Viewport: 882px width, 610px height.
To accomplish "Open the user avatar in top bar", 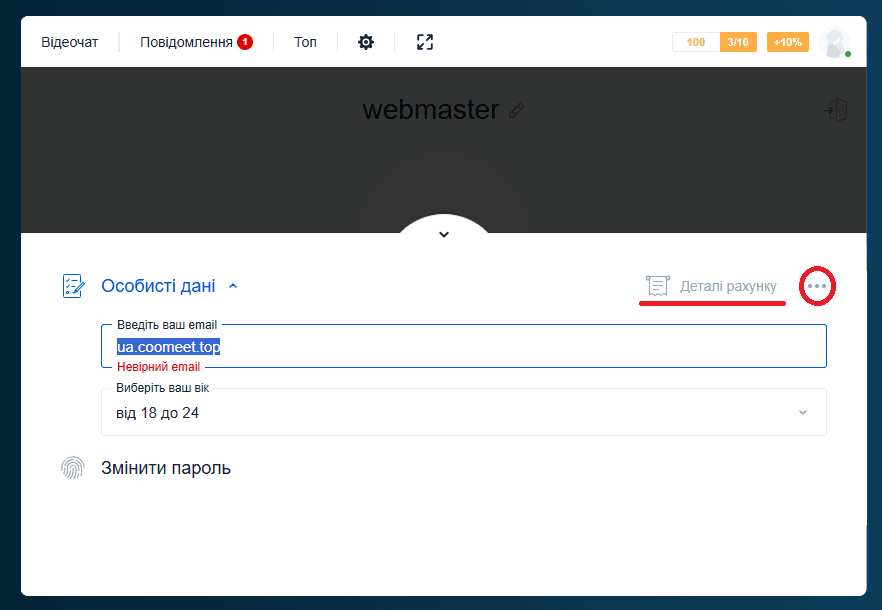I will [834, 42].
